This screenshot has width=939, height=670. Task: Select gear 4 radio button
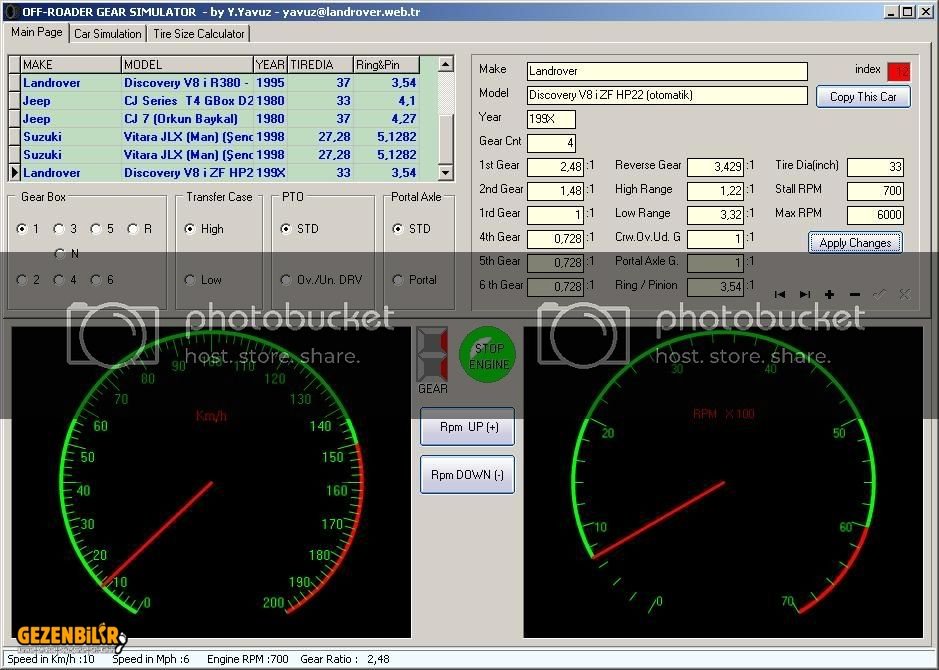pos(59,280)
